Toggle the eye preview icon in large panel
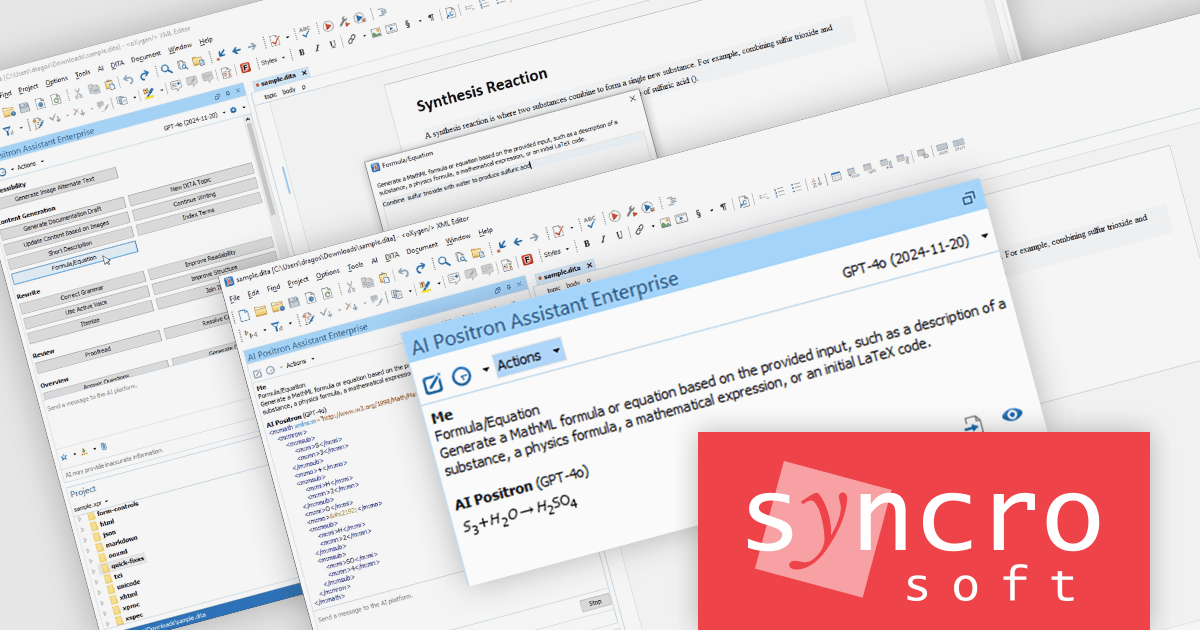This screenshot has height=630, width=1200. point(1011,414)
